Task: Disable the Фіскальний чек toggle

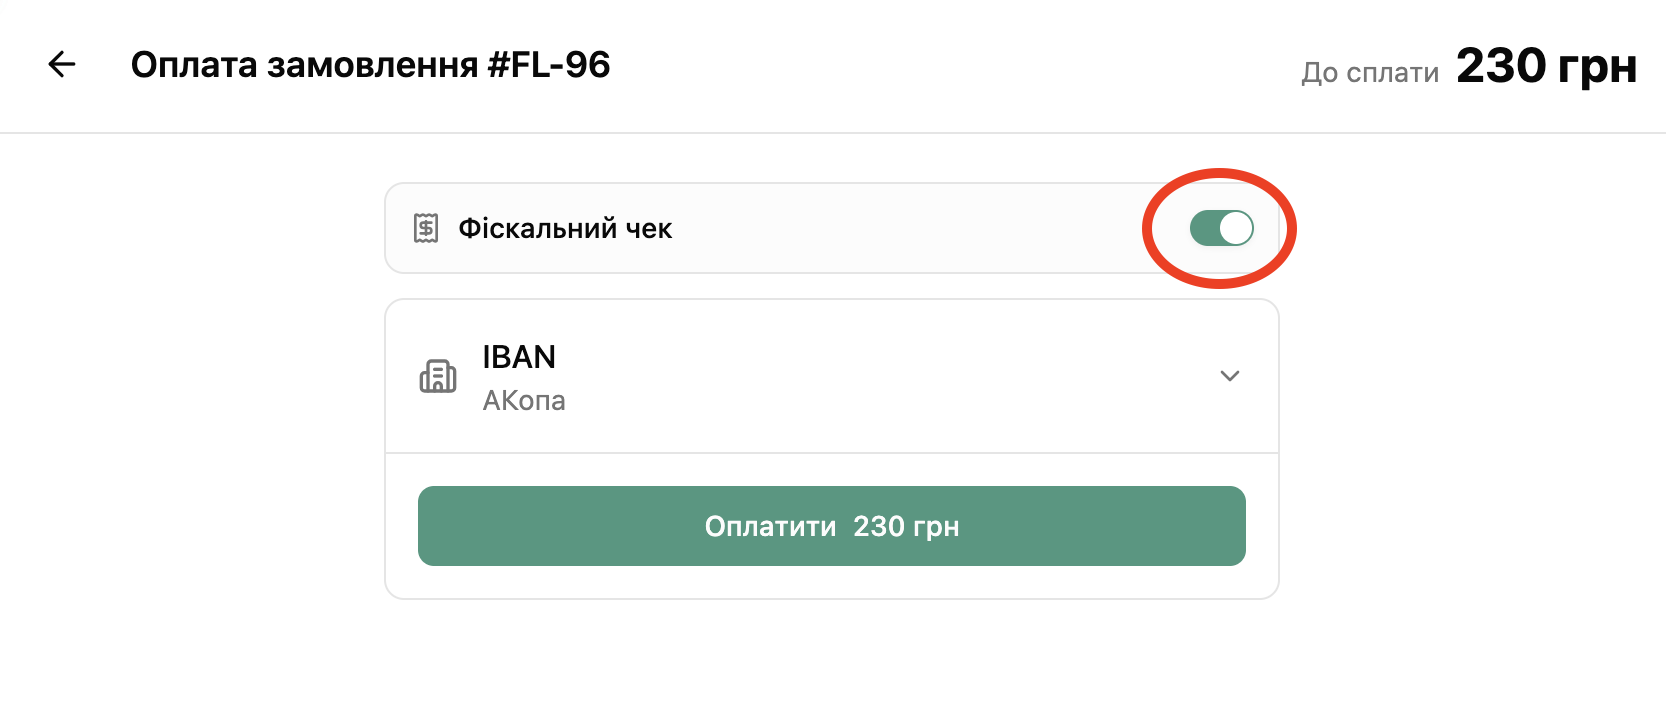Action: click(x=1221, y=228)
